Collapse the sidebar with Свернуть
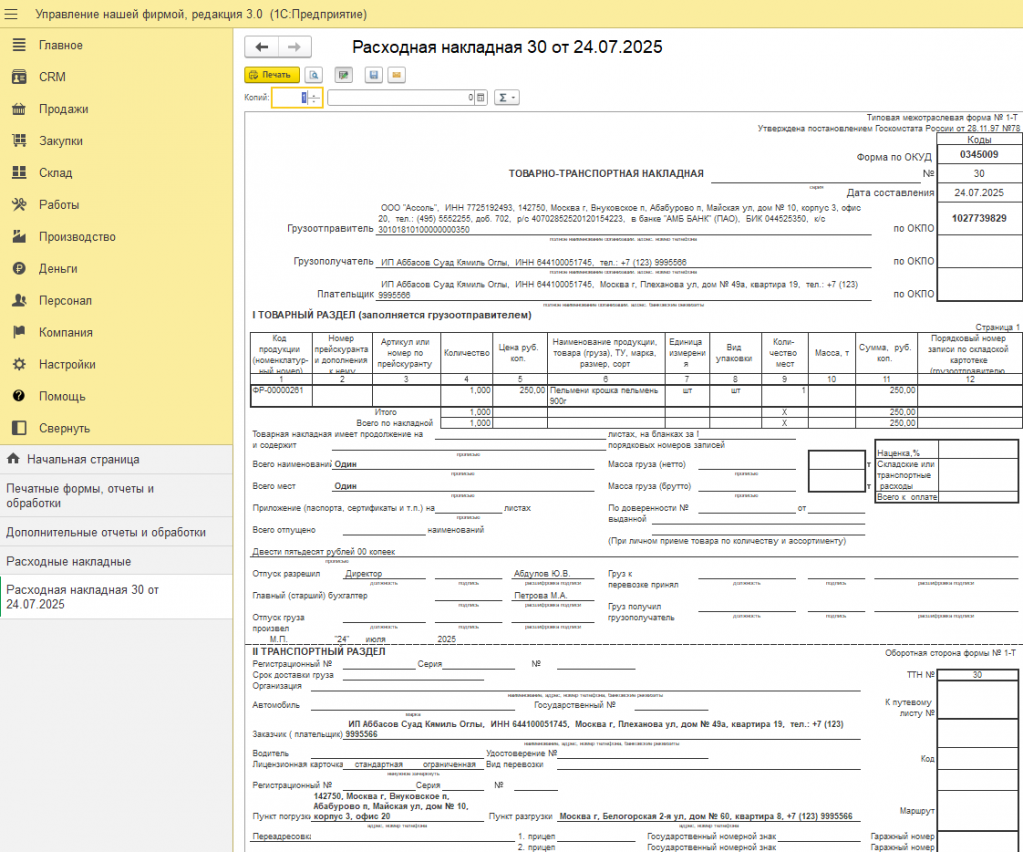Screen dimensions: 1023x852 tap(65, 429)
